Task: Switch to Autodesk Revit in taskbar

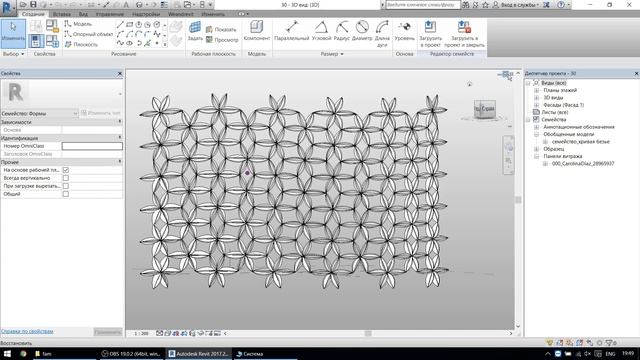Action: click(x=199, y=354)
